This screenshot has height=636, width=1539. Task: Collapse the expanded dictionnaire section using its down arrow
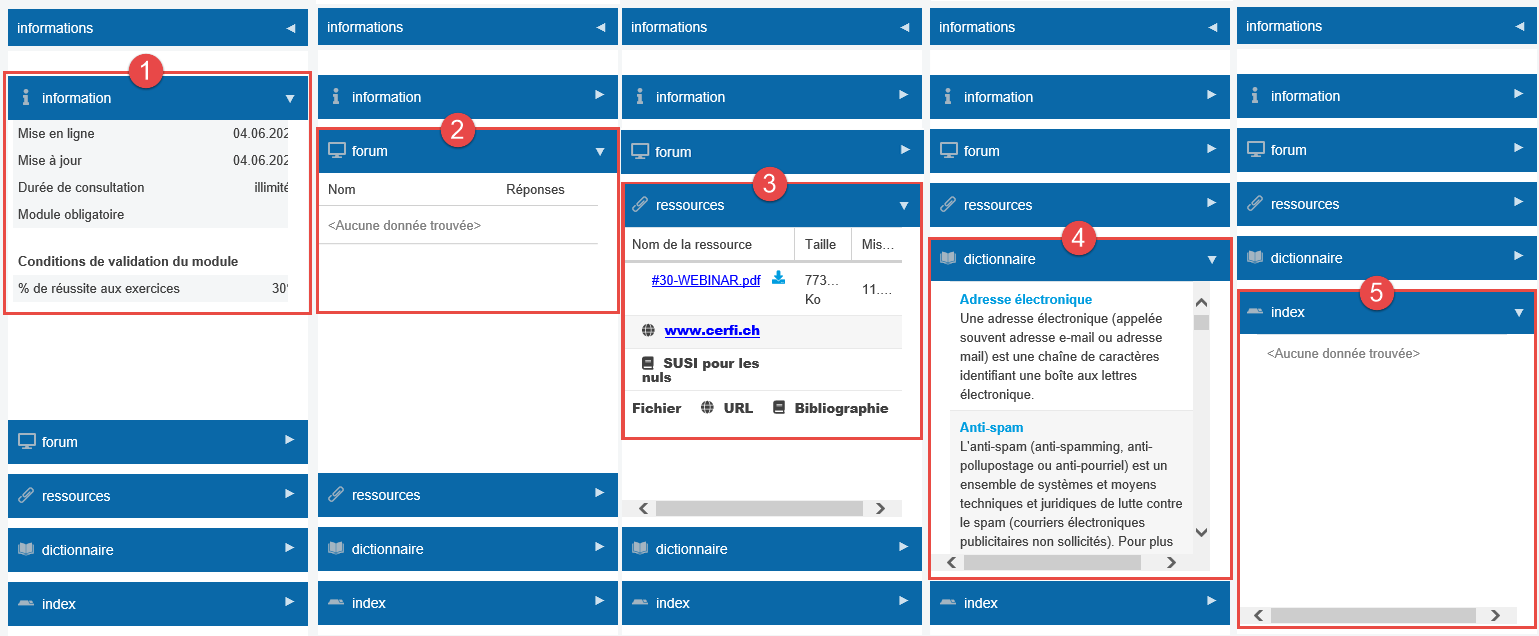click(1212, 259)
